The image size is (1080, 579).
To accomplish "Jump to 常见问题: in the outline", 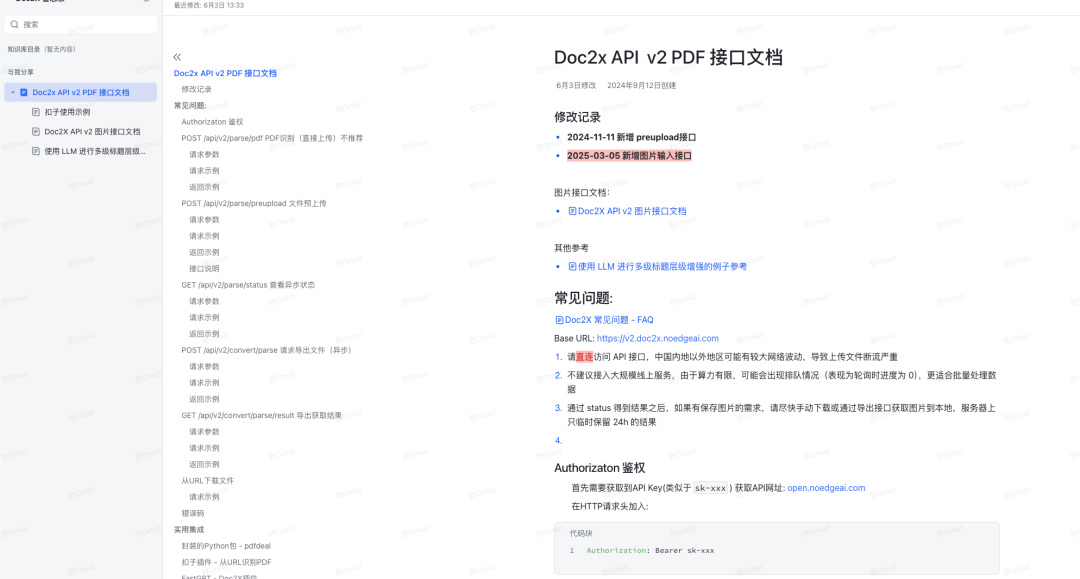I will (190, 105).
